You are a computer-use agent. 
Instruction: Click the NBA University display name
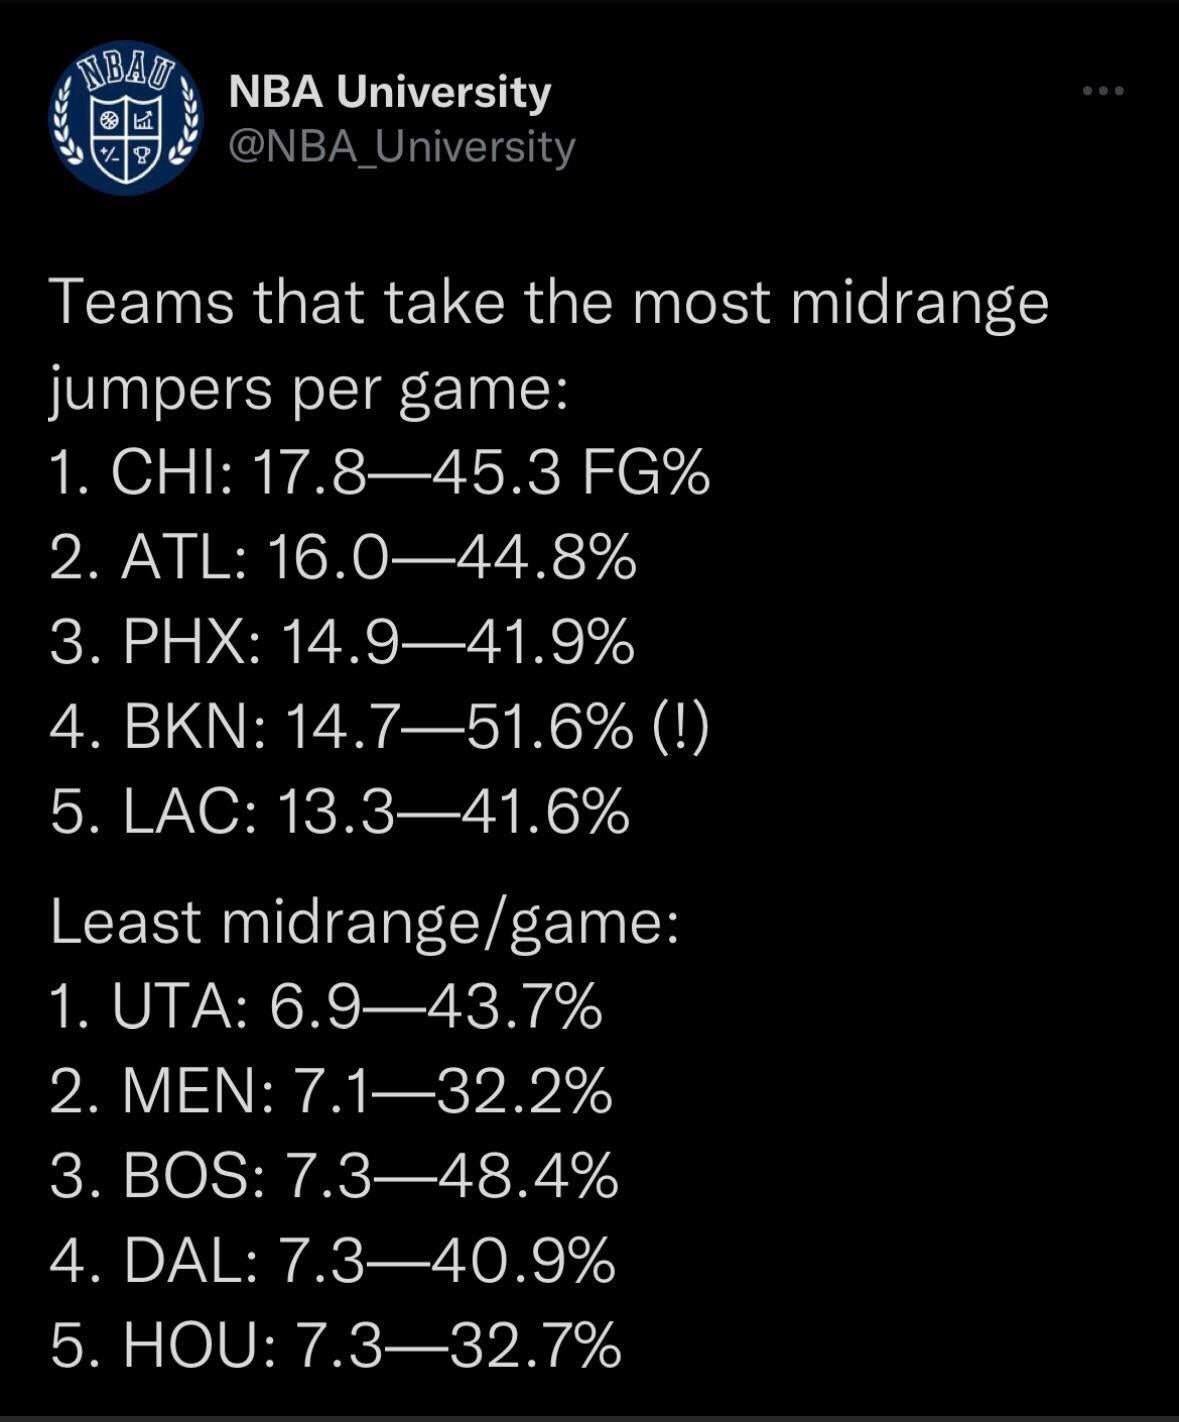coord(390,92)
